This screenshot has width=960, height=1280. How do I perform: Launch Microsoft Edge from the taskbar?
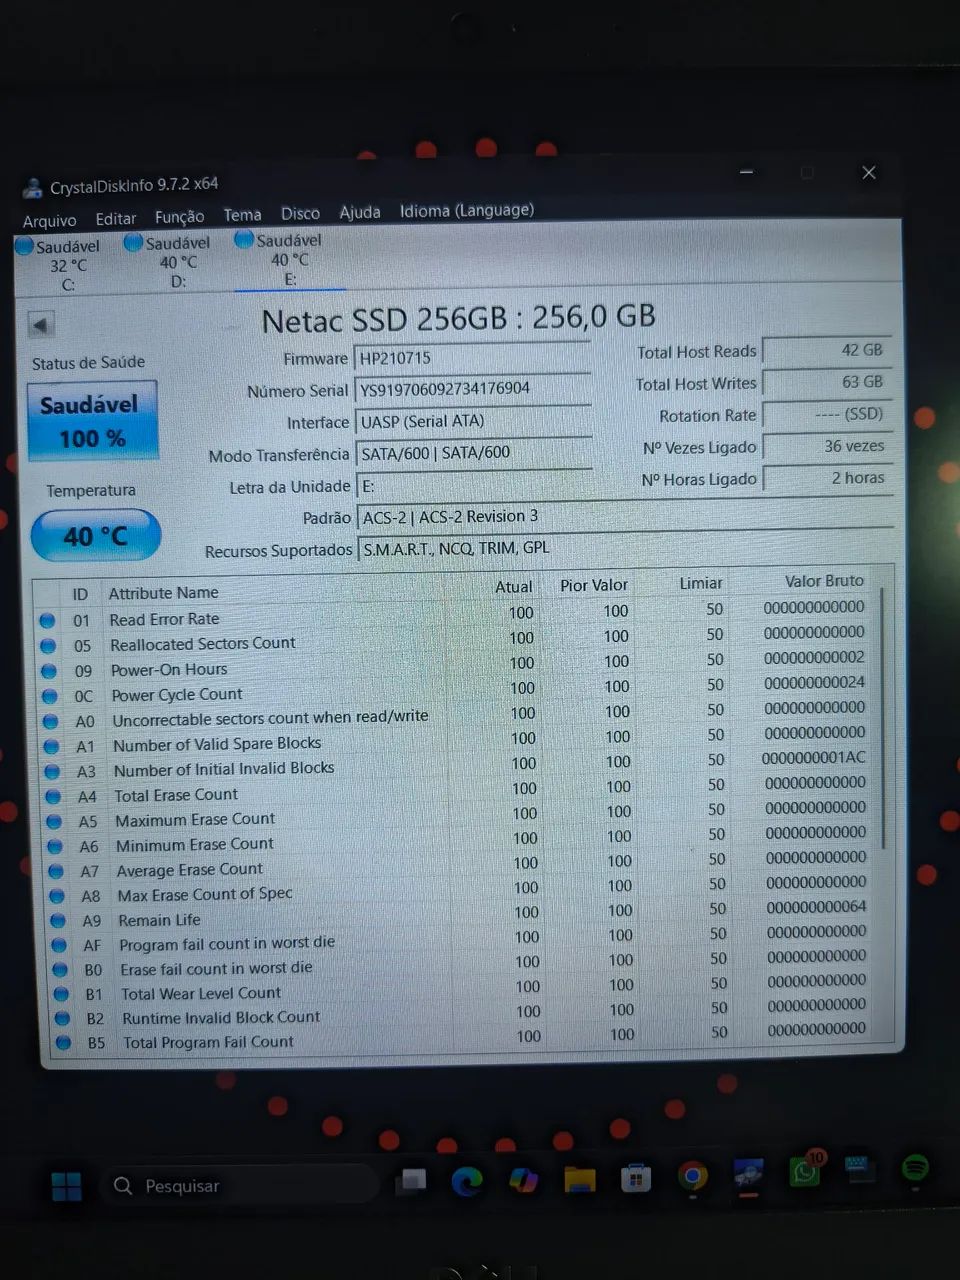point(466,1181)
